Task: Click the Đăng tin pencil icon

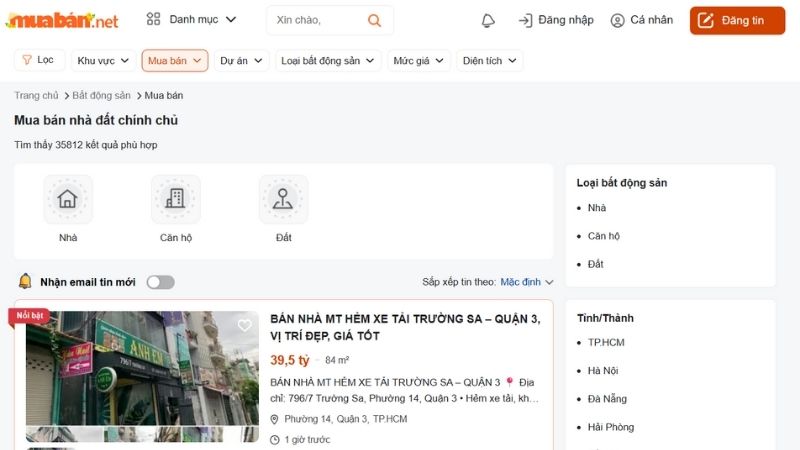Action: click(705, 20)
